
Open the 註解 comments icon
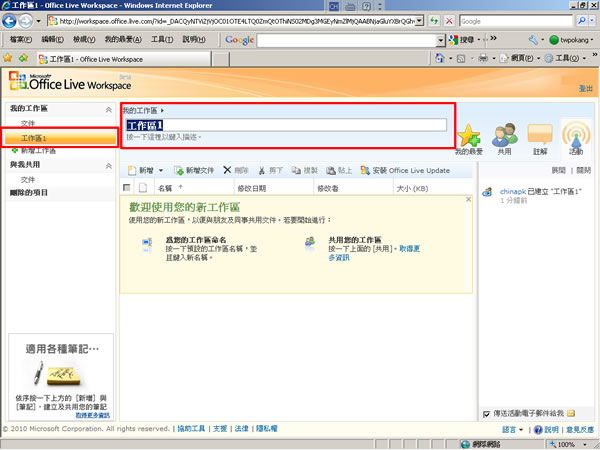(540, 139)
